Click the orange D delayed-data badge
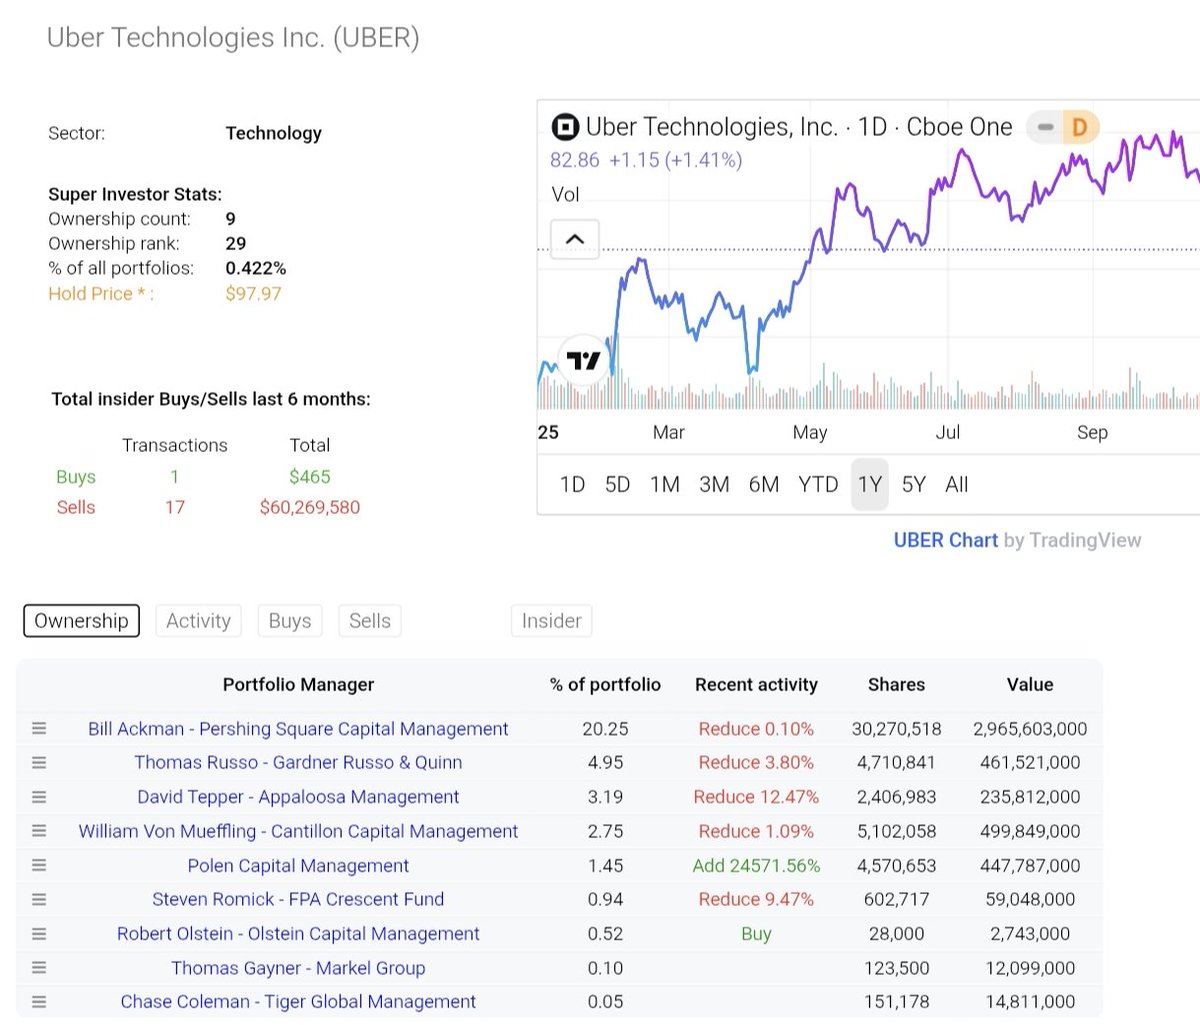The image size is (1200, 1025). point(1080,127)
